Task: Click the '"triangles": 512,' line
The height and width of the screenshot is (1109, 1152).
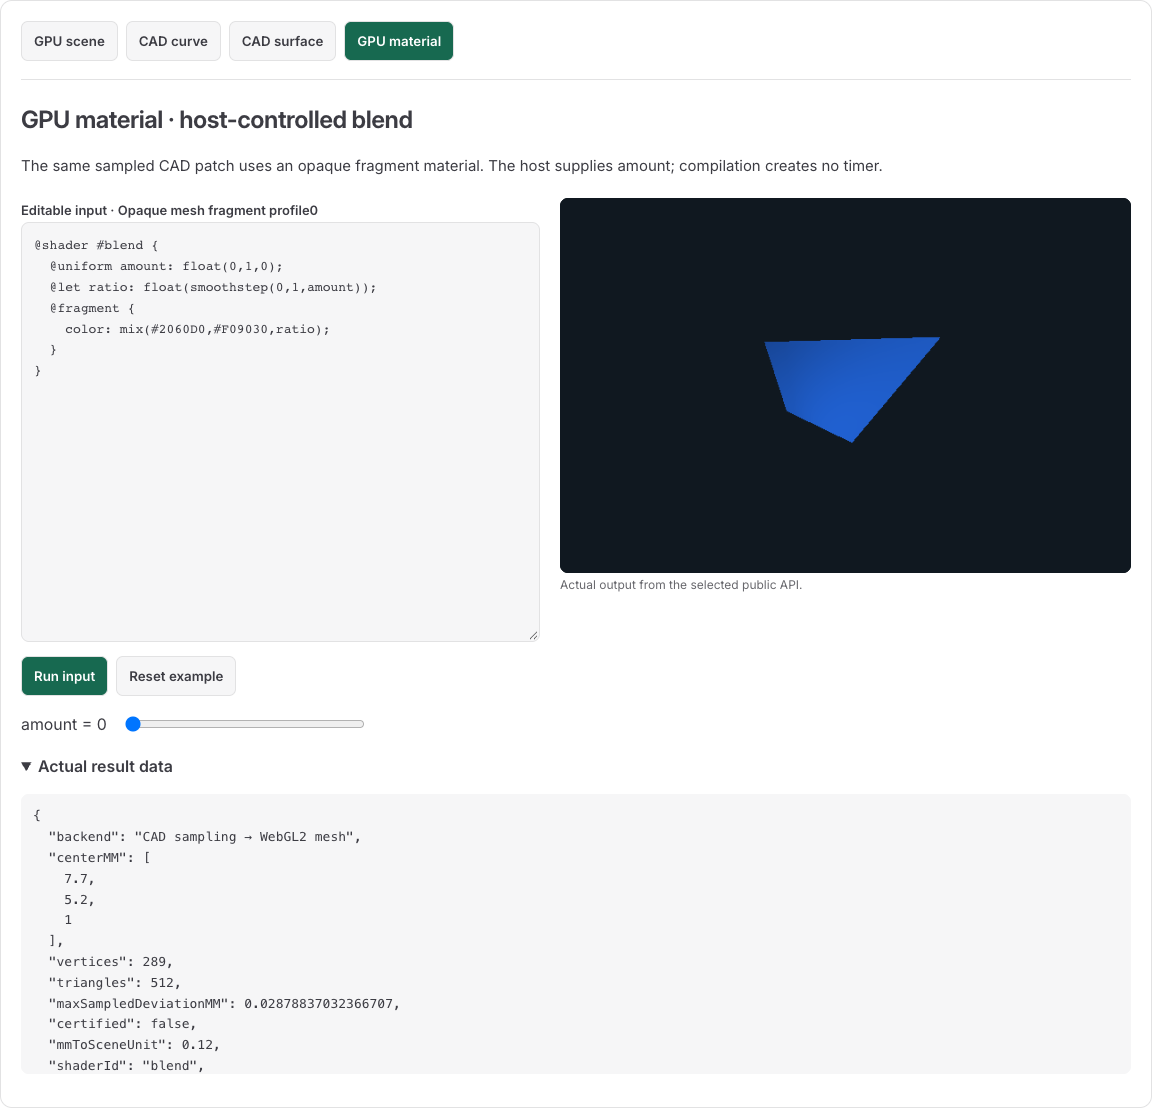Action: pyautogui.click(x=115, y=983)
